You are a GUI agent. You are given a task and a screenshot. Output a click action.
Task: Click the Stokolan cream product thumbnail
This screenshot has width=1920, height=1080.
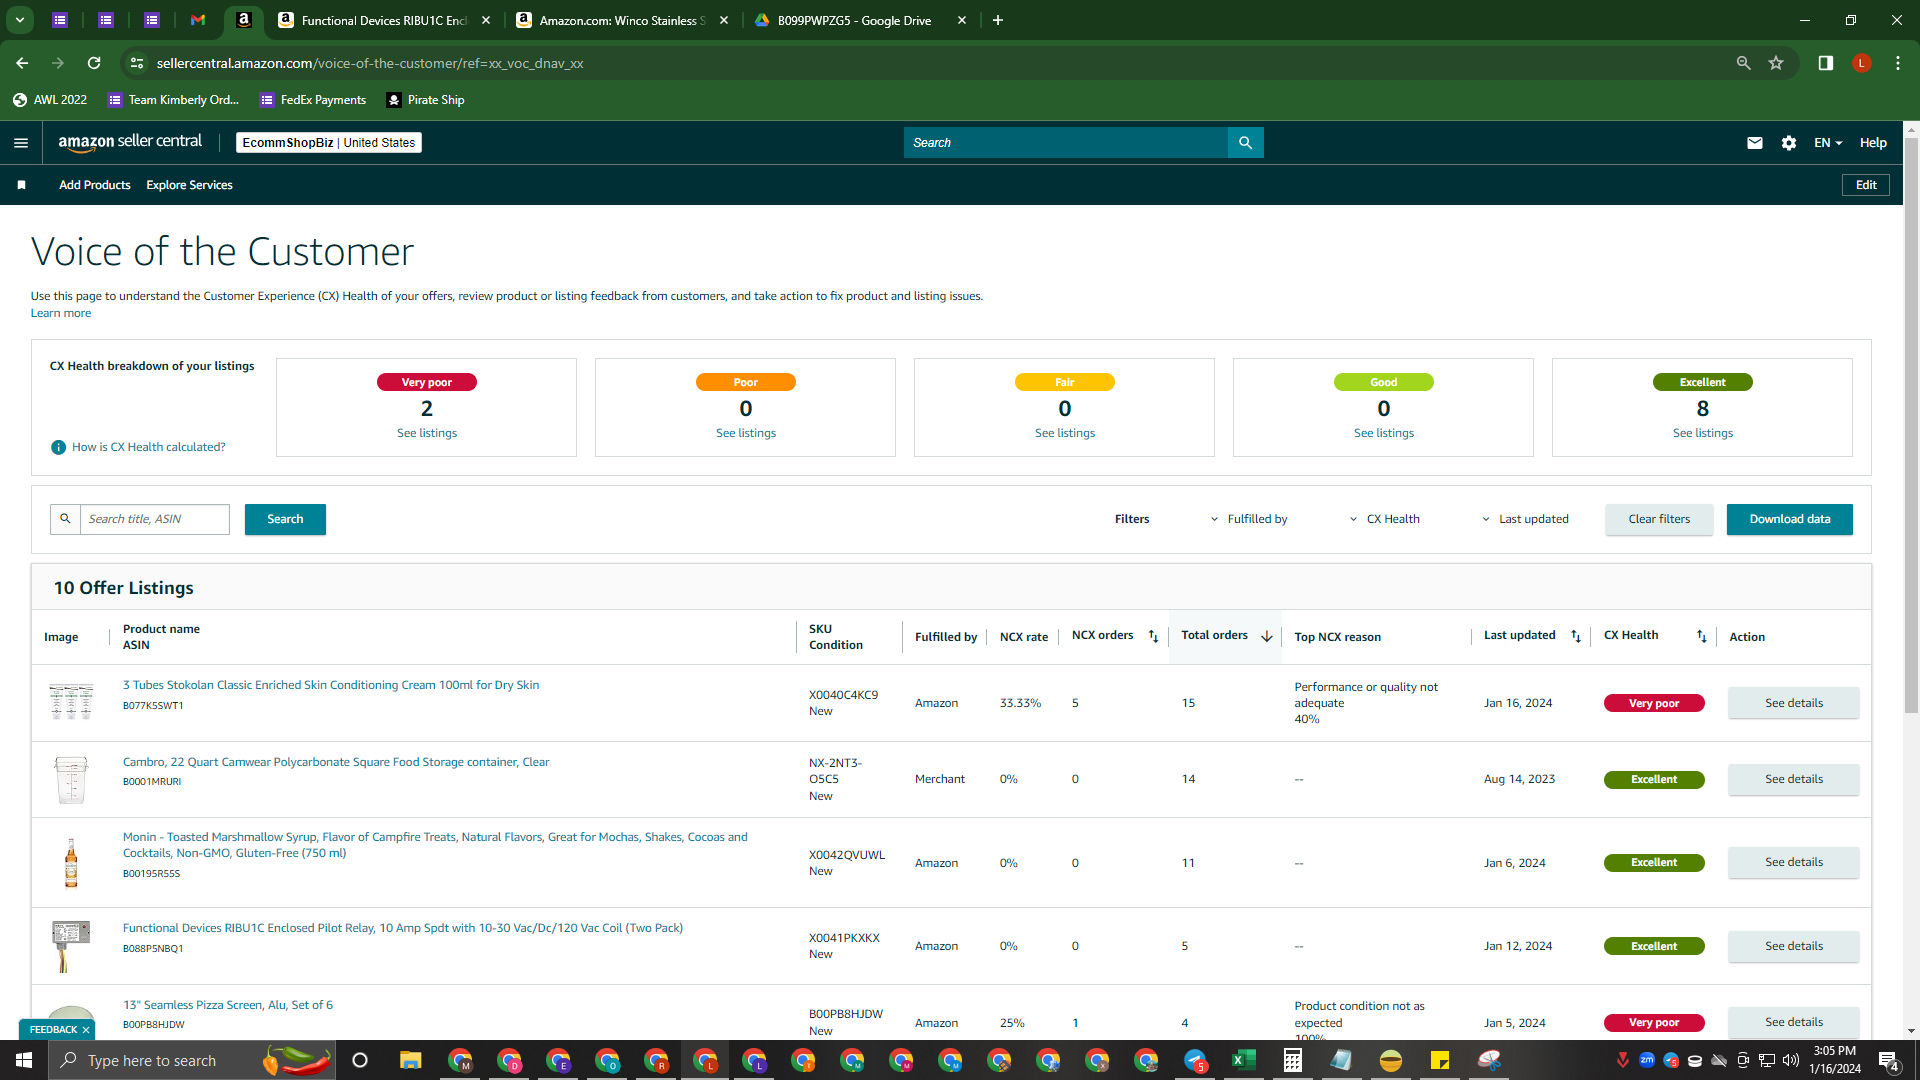pos(71,702)
